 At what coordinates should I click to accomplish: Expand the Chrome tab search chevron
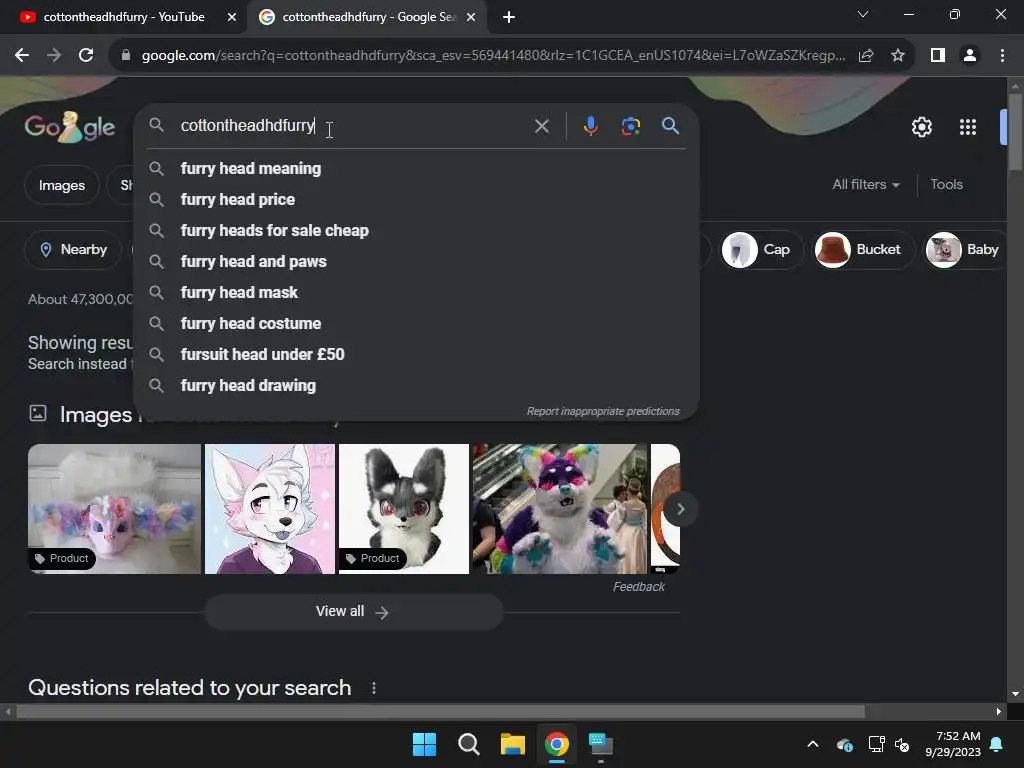point(863,14)
